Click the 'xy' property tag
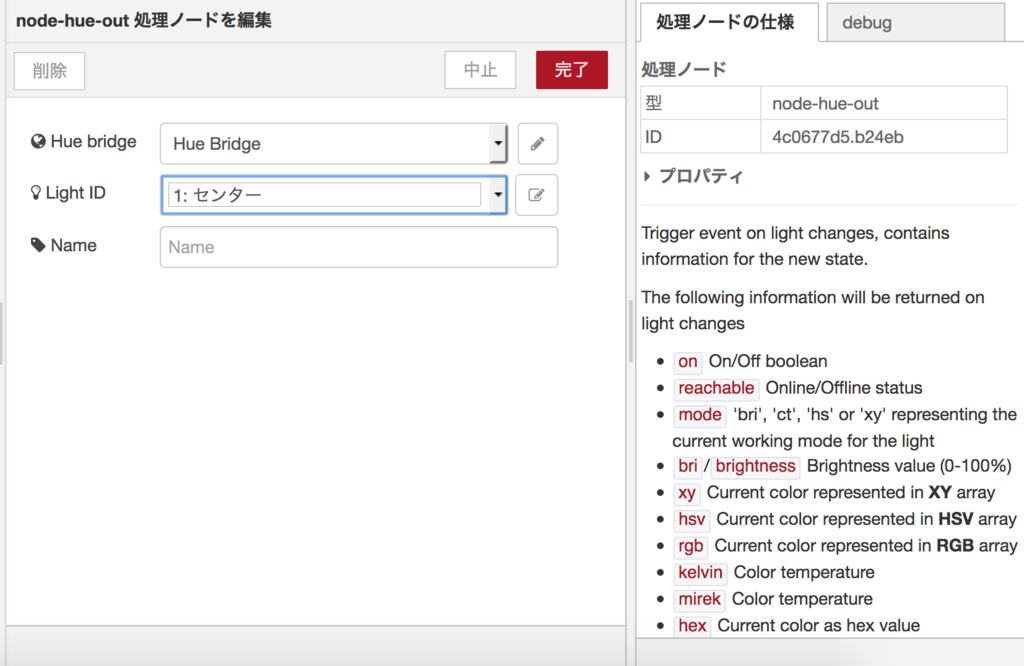This screenshot has width=1024, height=666. click(686, 493)
